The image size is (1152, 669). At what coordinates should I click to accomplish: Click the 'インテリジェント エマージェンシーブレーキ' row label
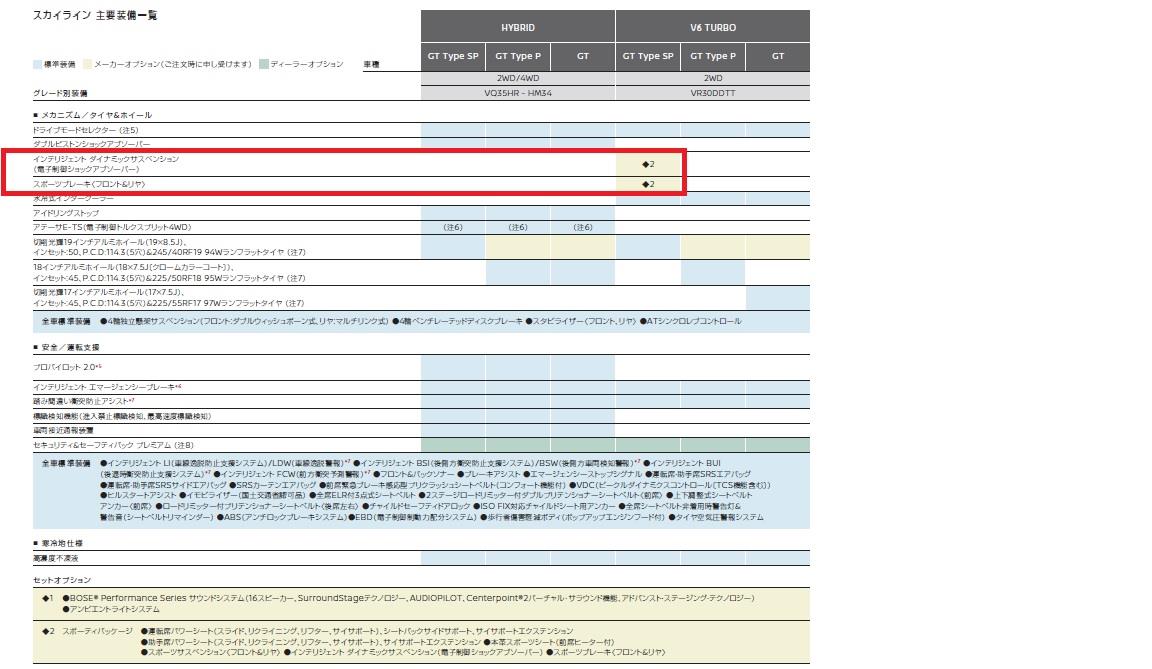coord(107,387)
